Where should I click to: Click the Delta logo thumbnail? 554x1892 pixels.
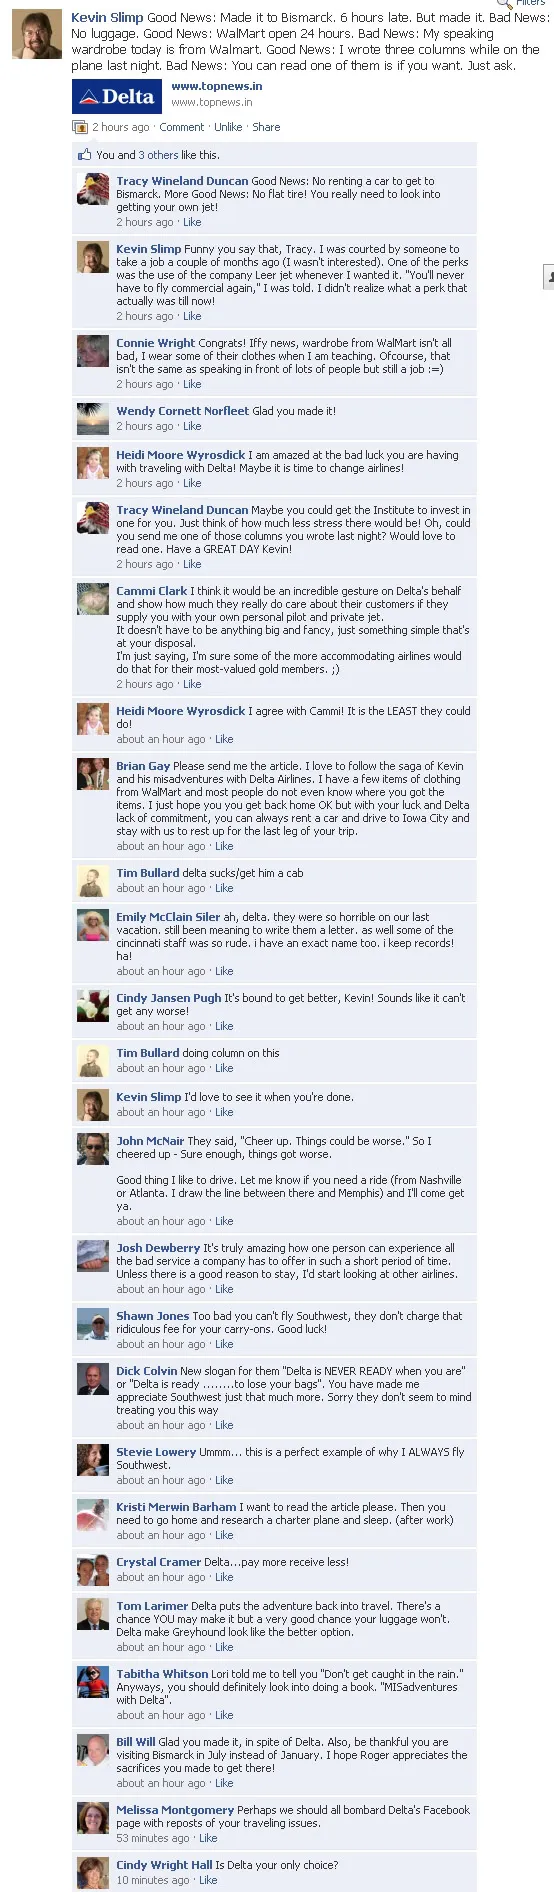(x=117, y=97)
